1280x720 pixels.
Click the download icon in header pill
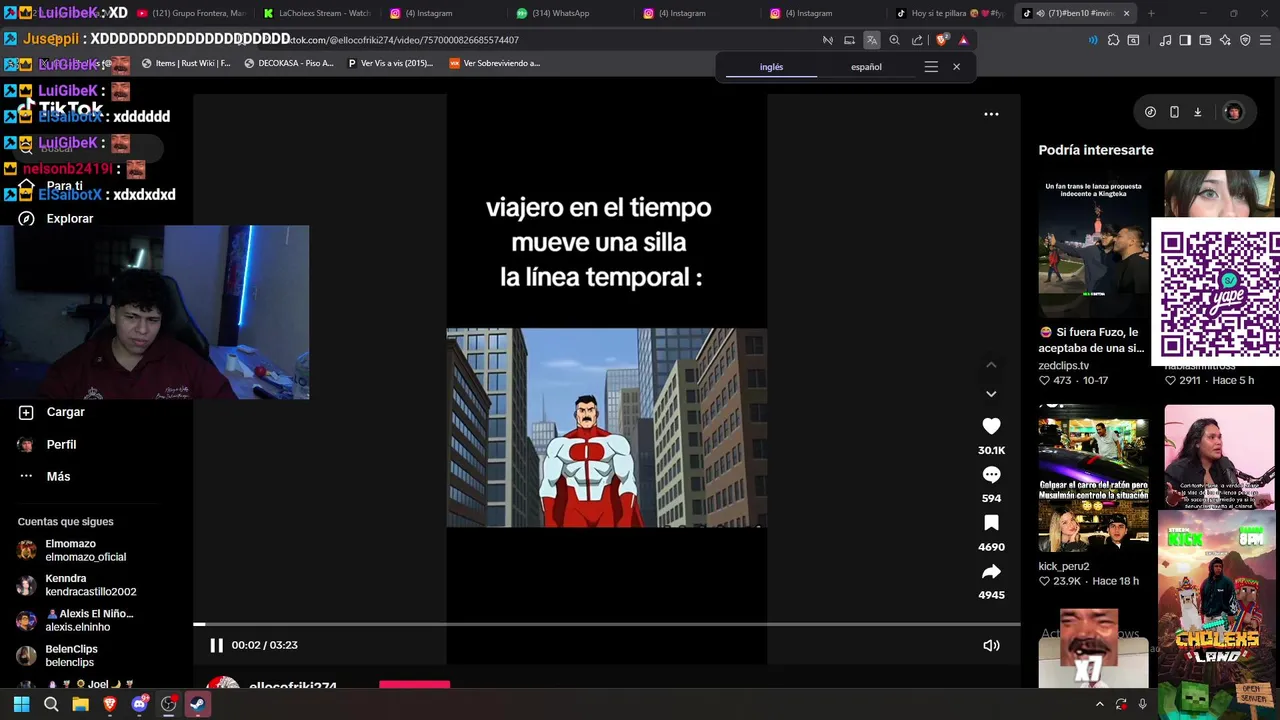point(1197,112)
